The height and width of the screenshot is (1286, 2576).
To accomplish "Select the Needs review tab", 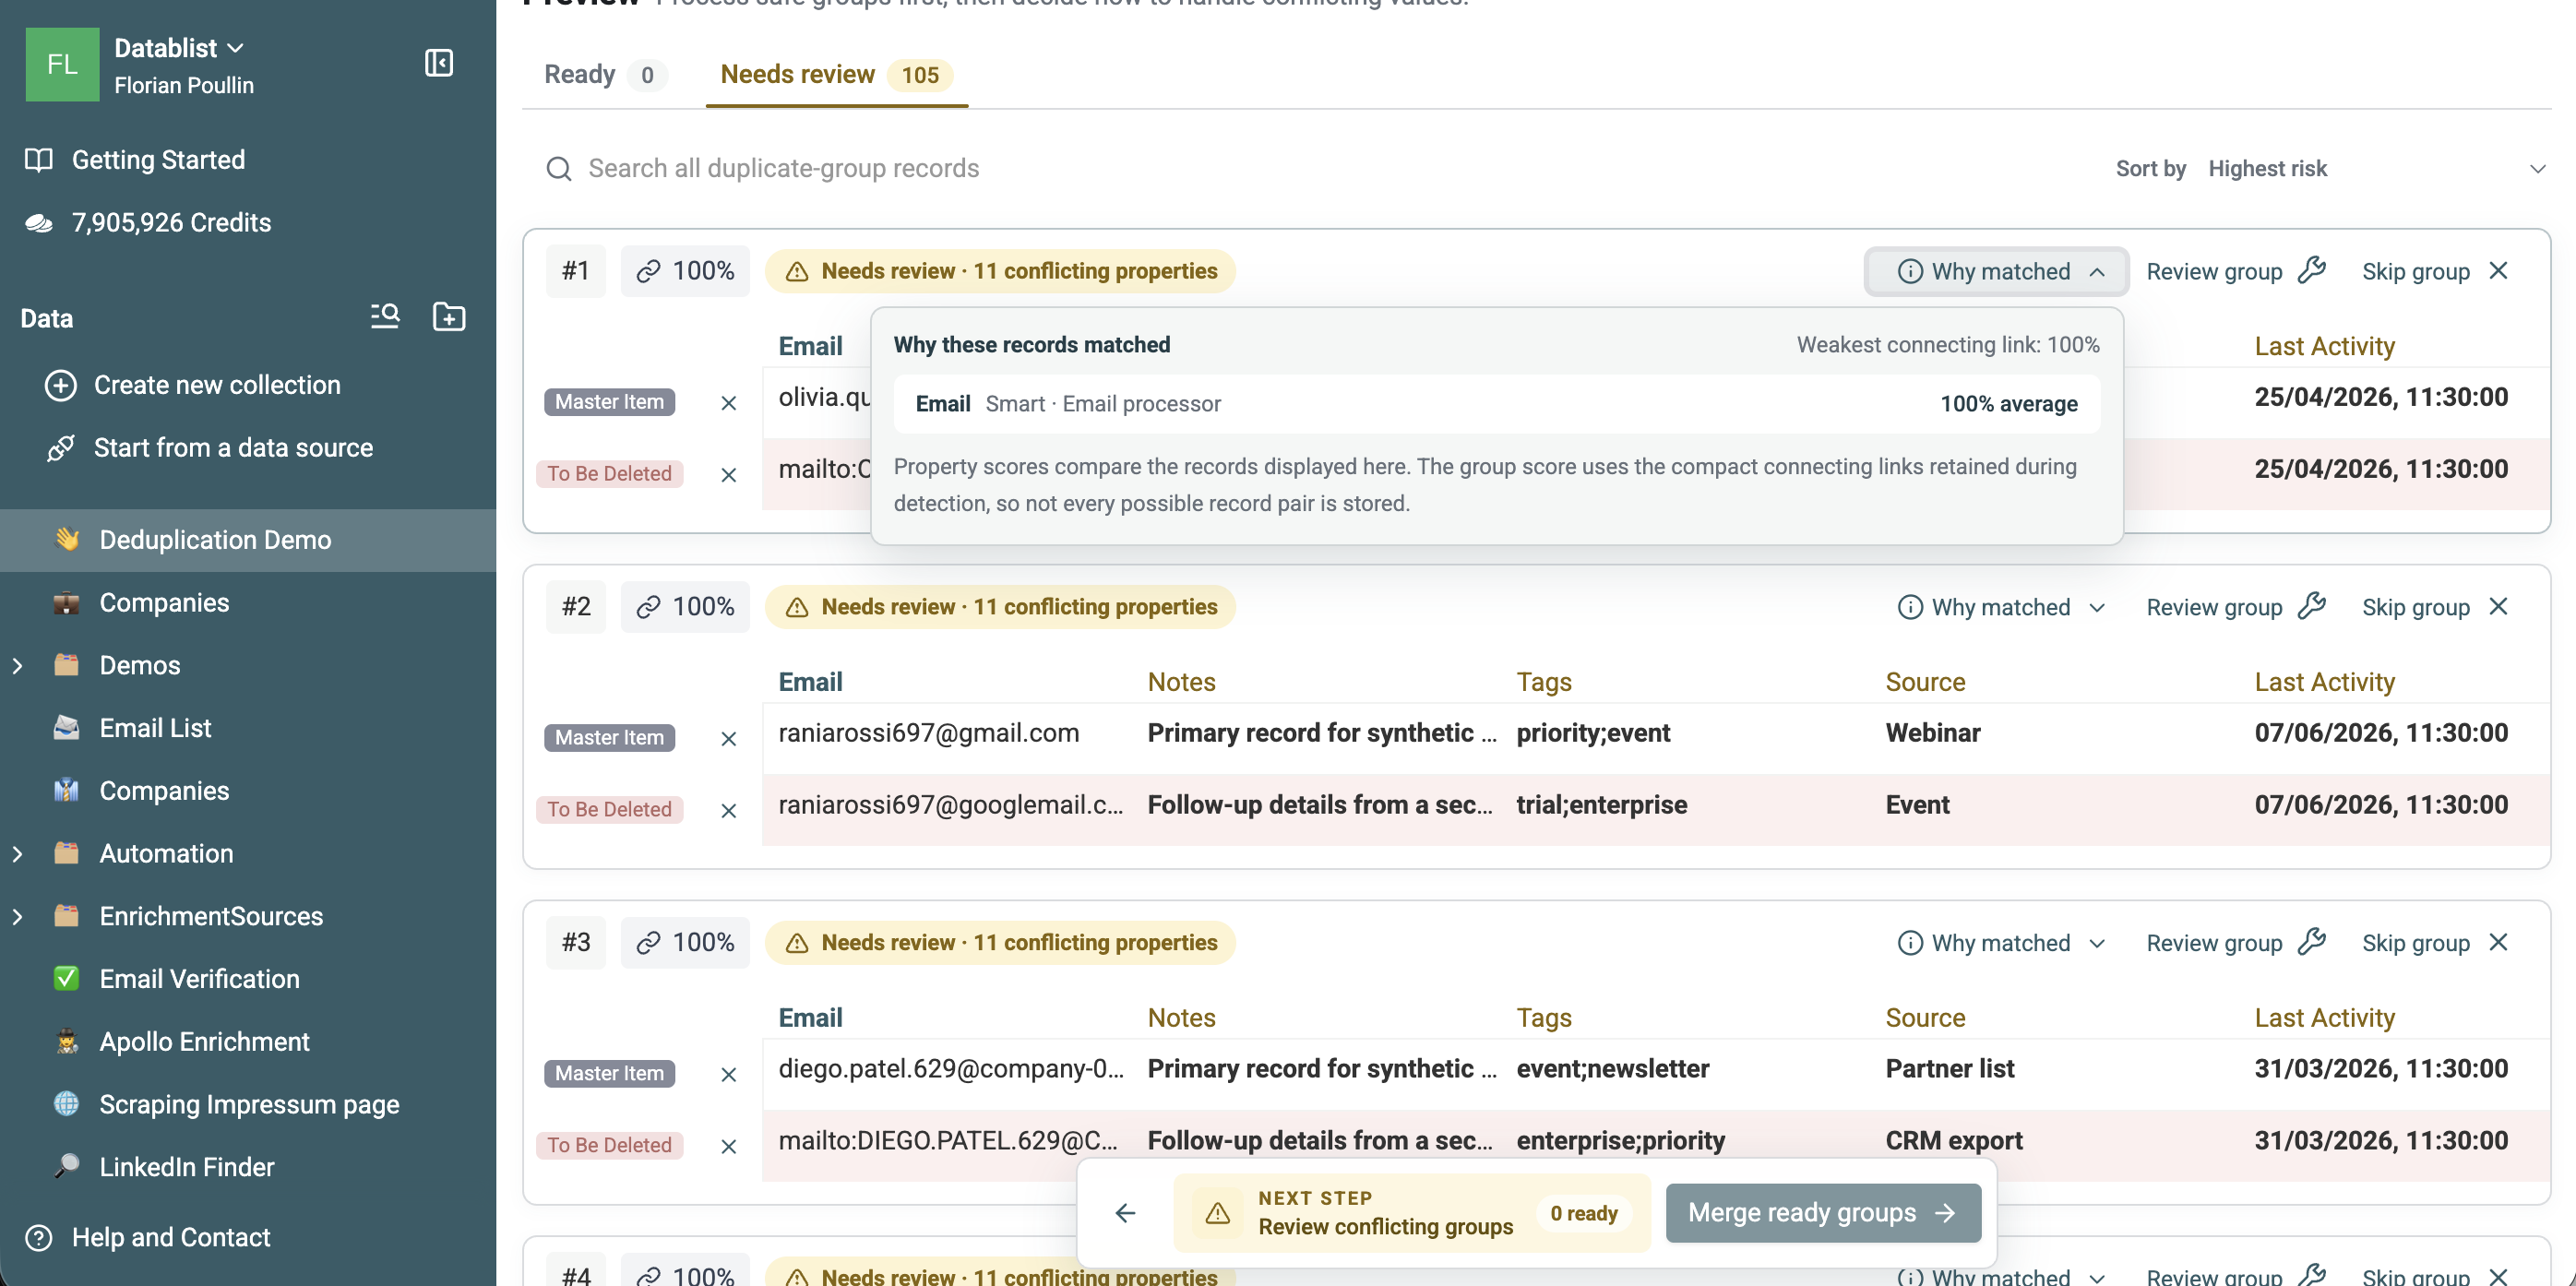I will 836,75.
